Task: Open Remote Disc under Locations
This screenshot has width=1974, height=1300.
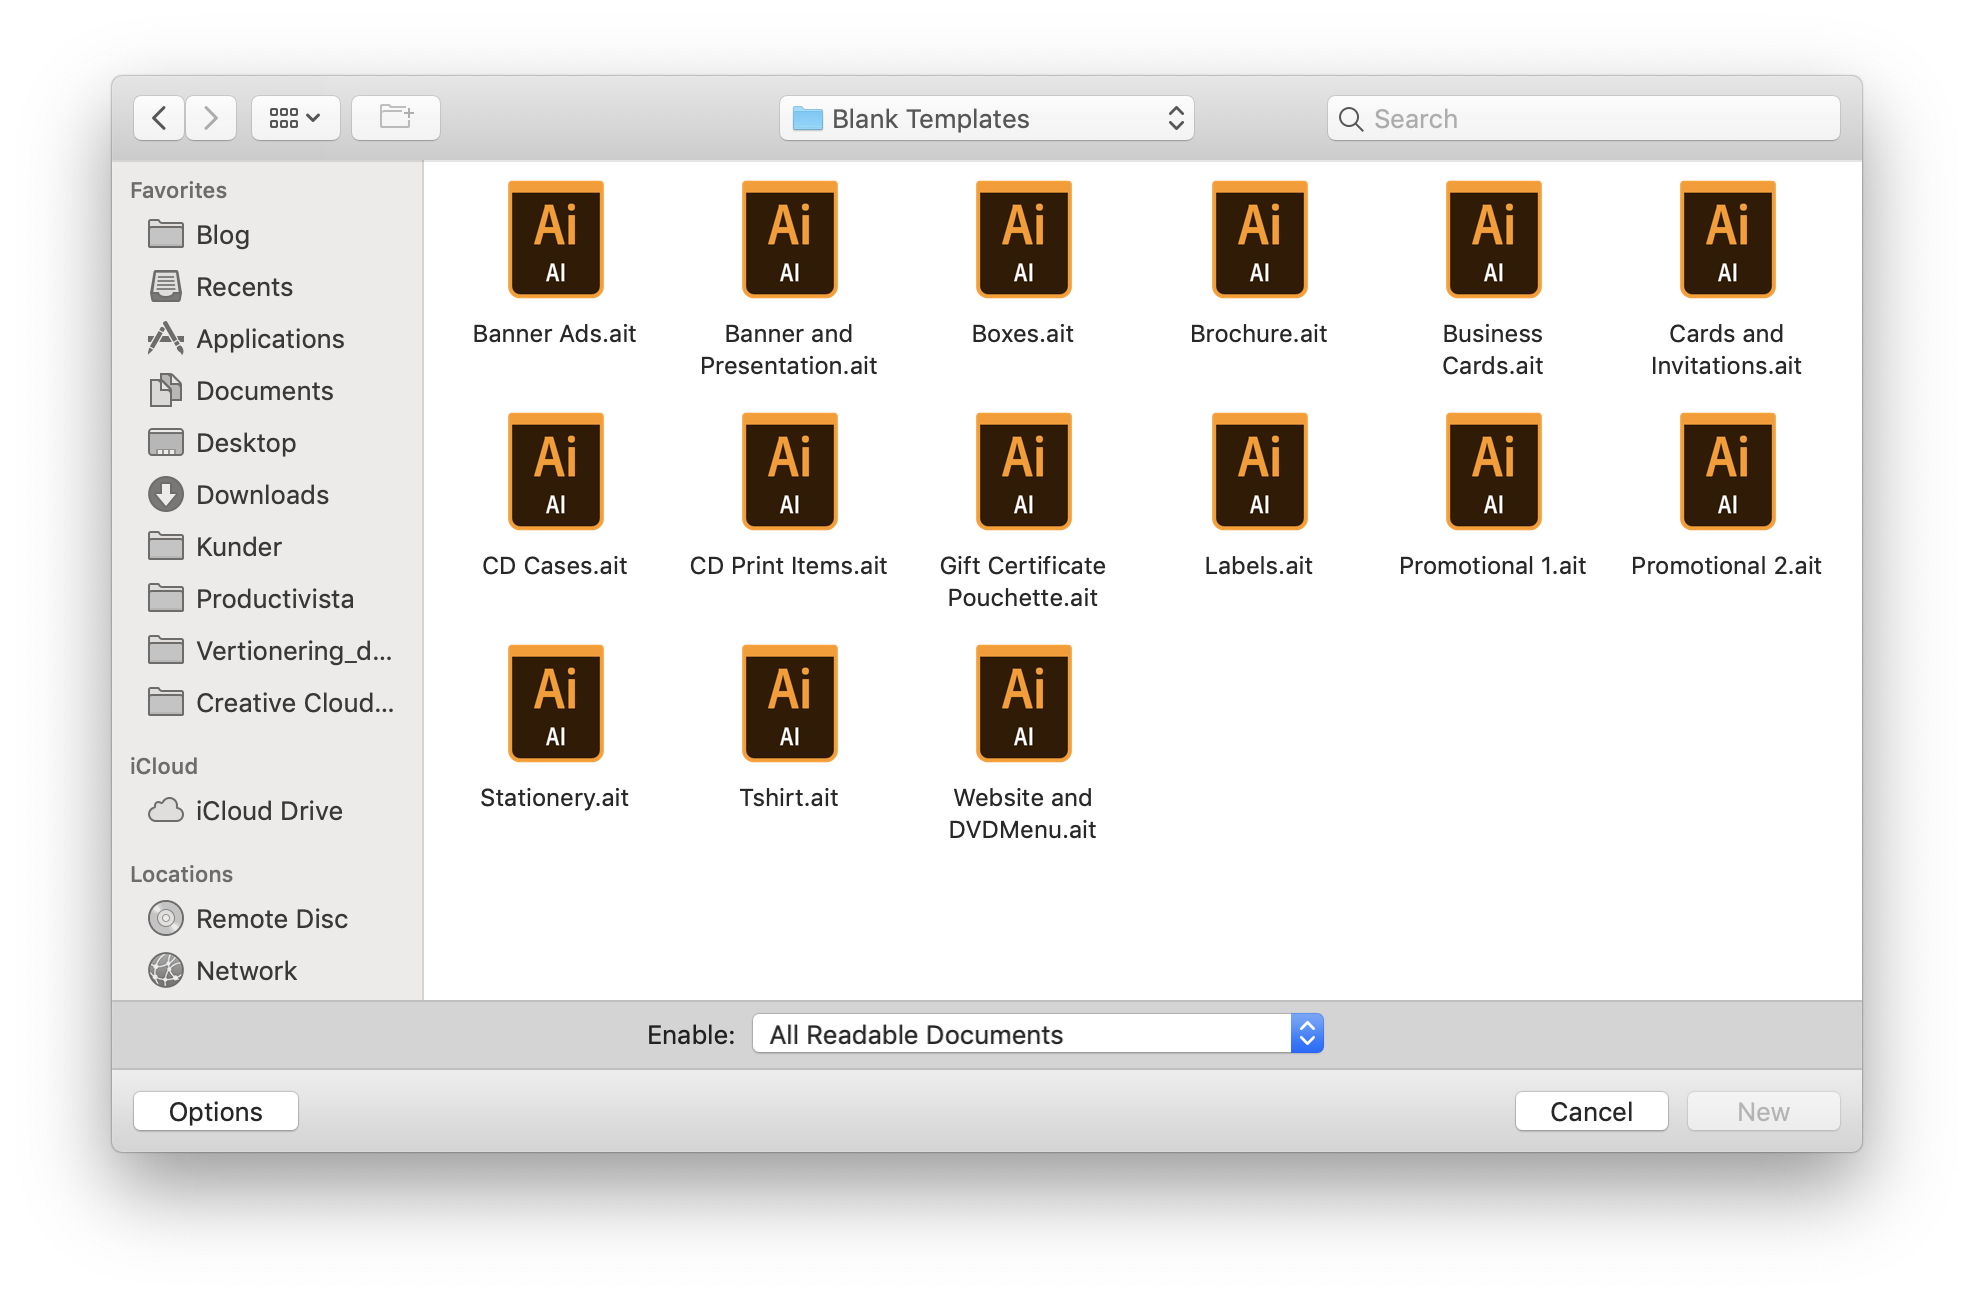Action: click(x=268, y=919)
